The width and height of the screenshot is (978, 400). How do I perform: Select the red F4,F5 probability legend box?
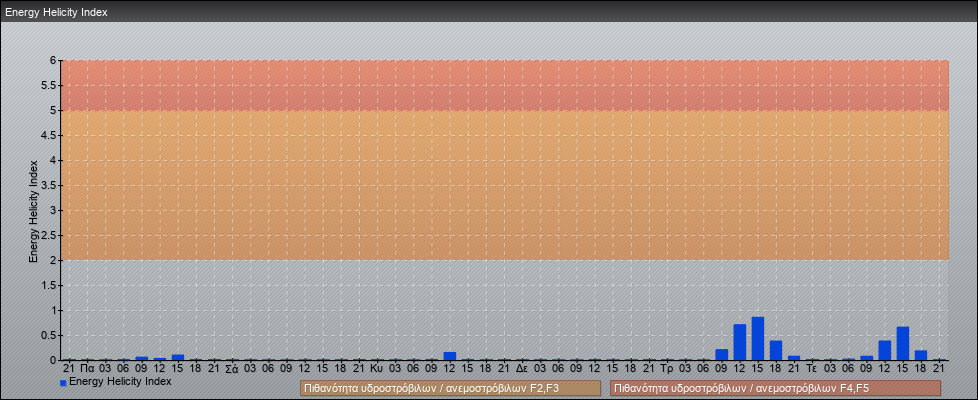tap(775, 388)
